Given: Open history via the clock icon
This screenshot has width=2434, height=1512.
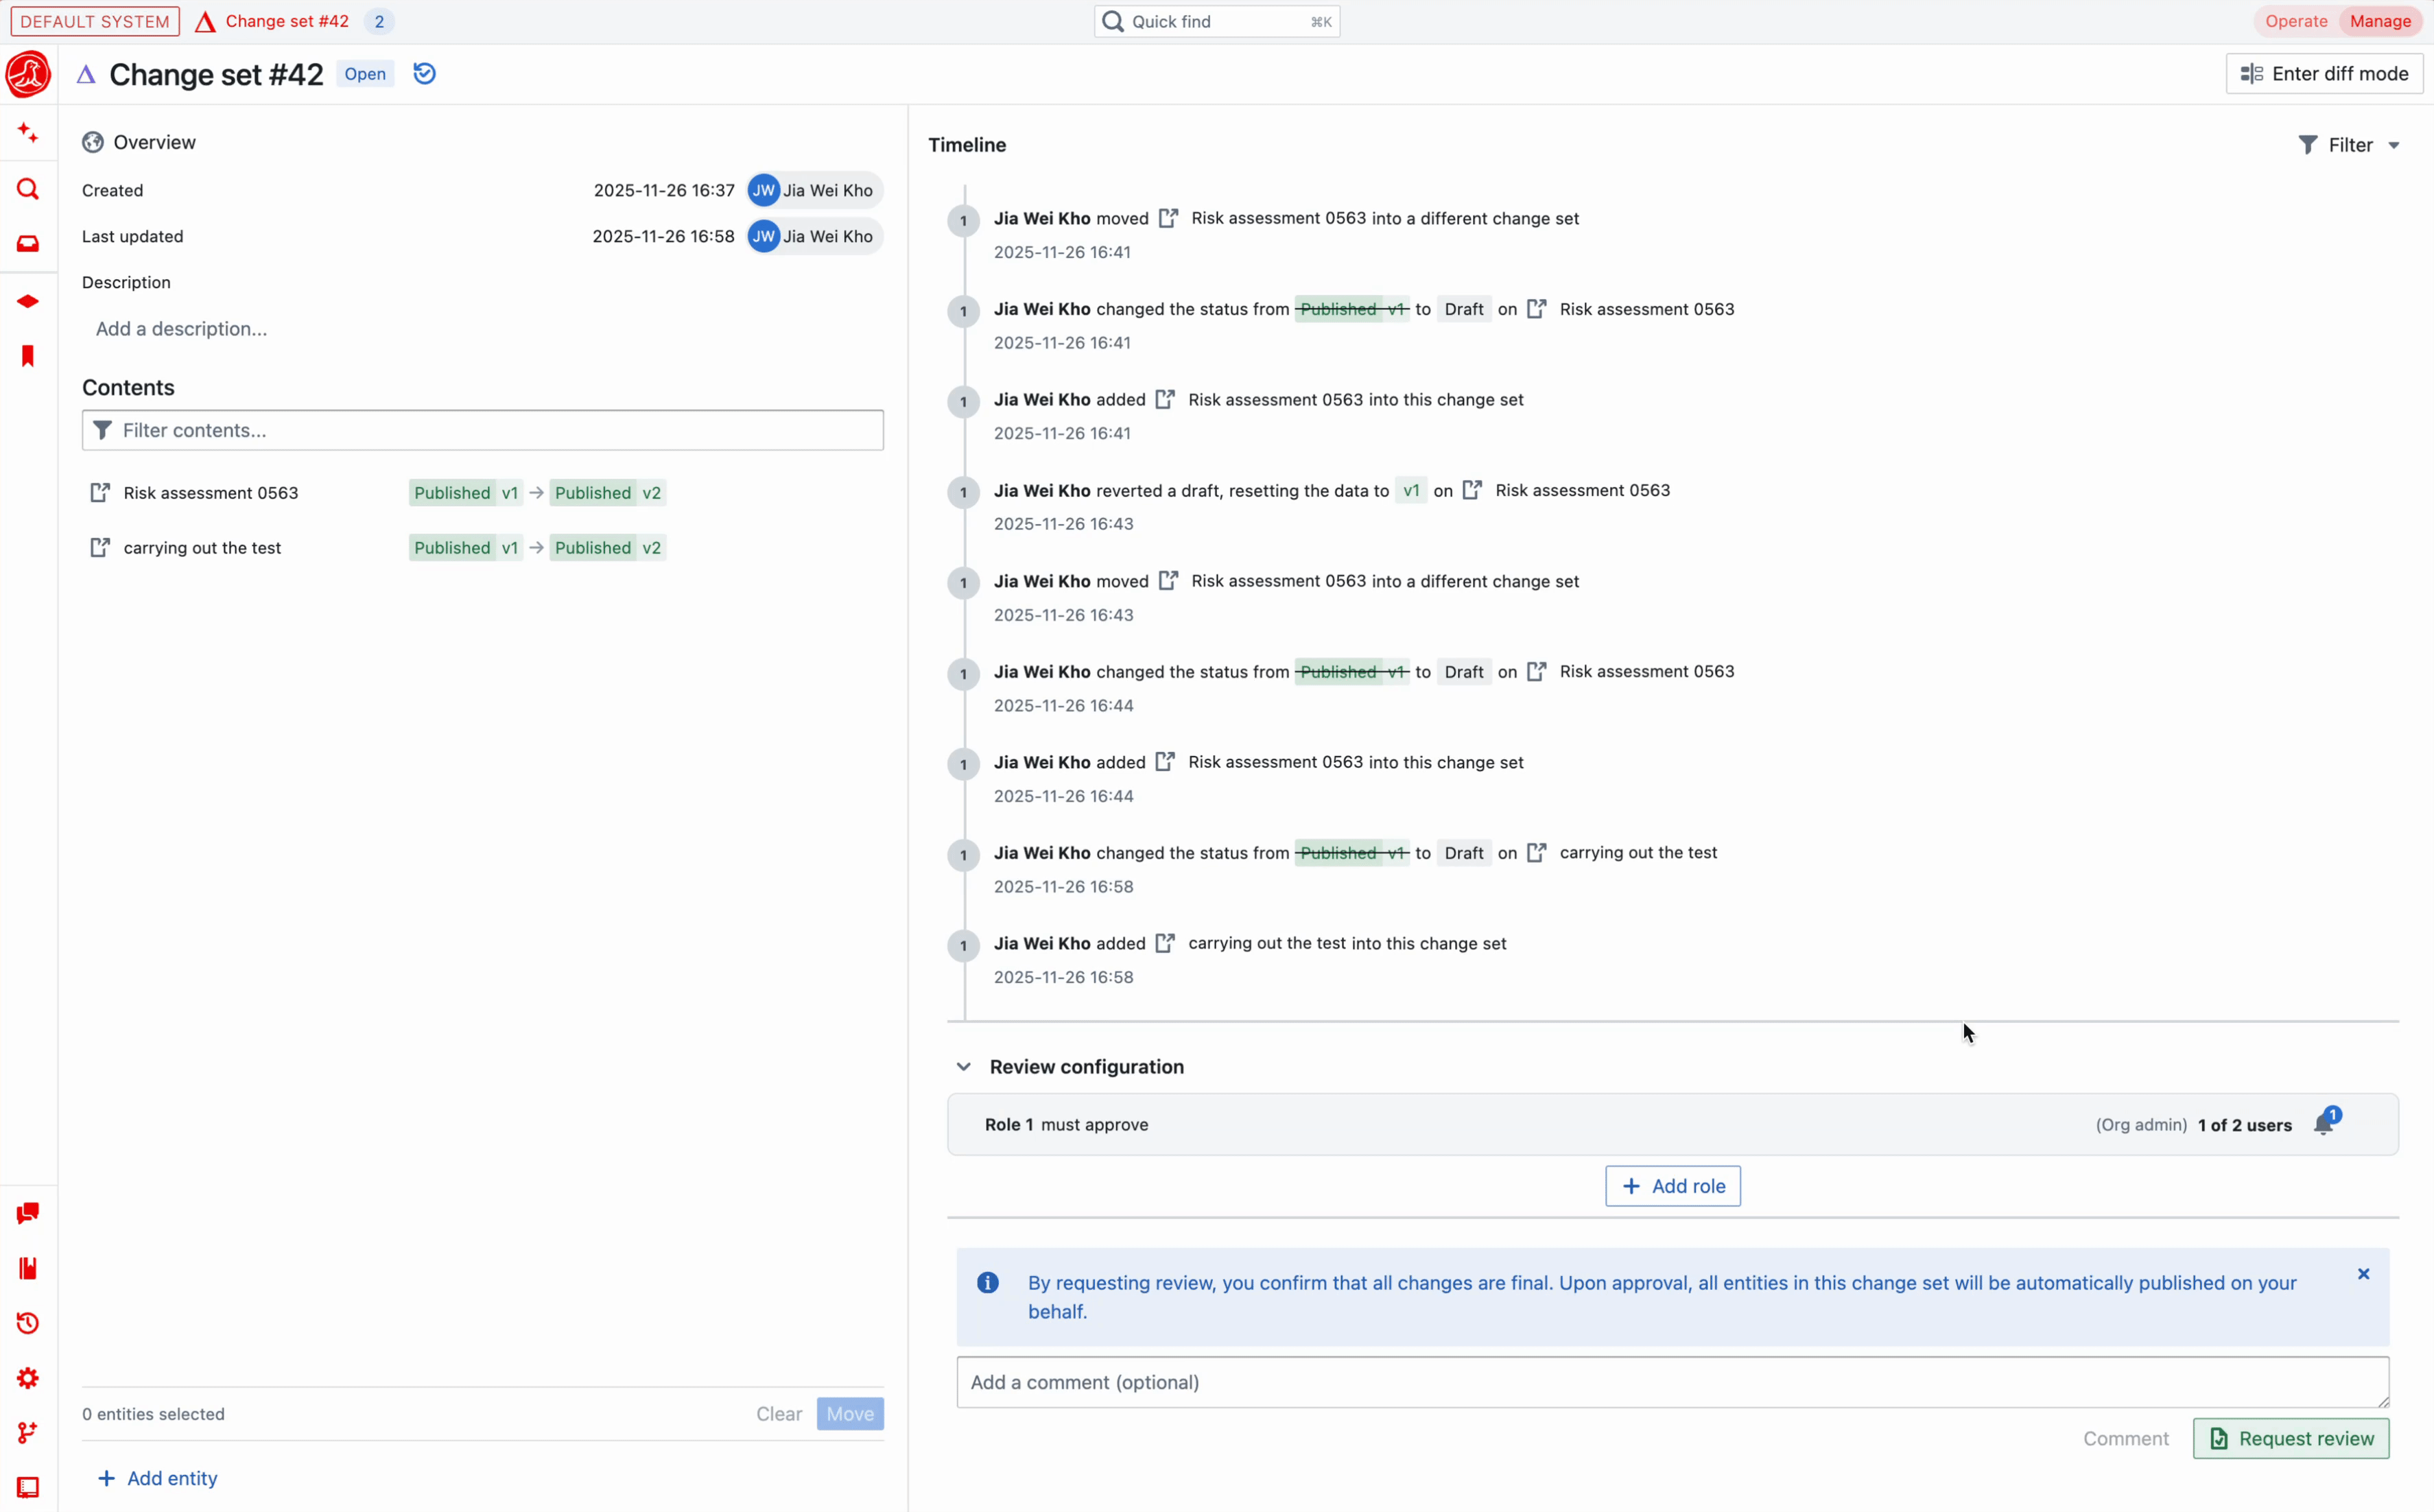Looking at the screenshot, I should pyautogui.click(x=27, y=1323).
